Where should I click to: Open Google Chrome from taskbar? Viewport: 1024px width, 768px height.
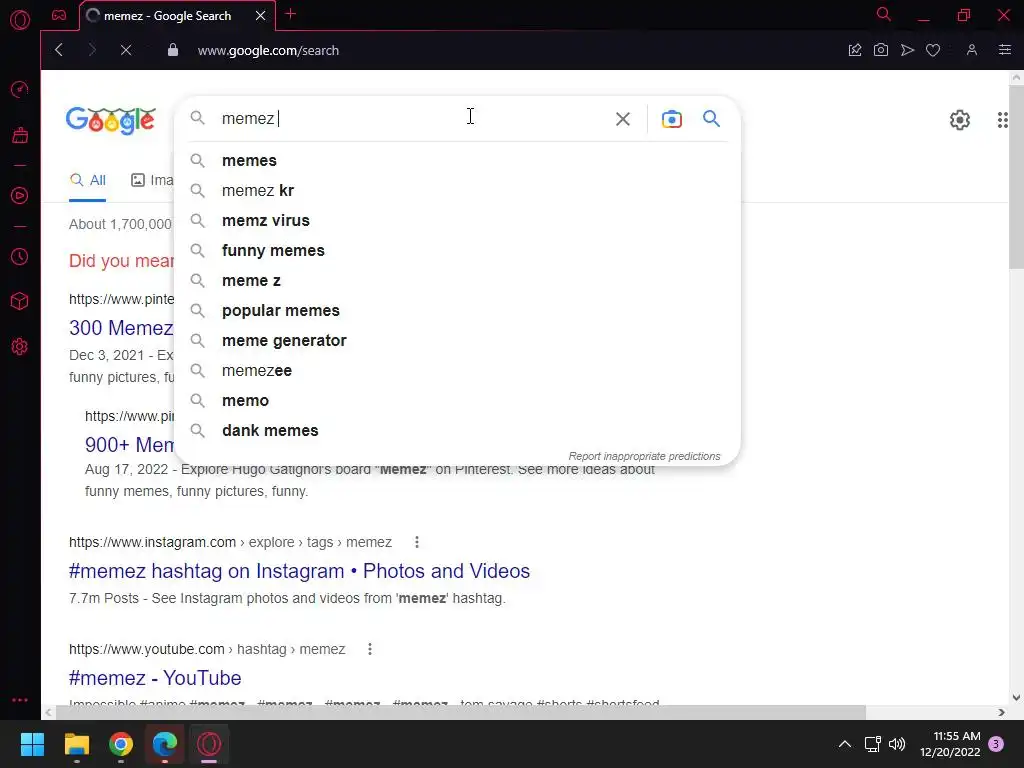click(x=121, y=744)
